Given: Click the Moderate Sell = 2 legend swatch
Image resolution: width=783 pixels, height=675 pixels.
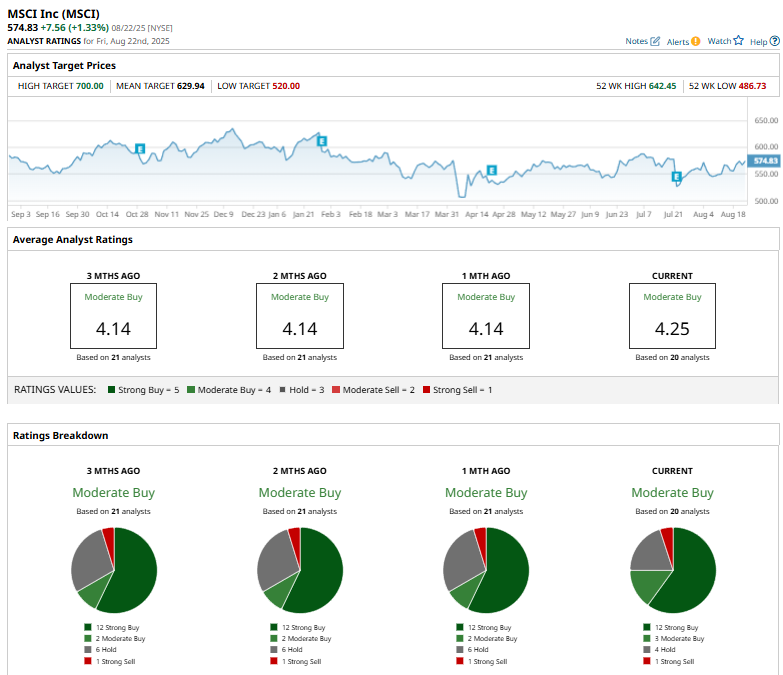Looking at the screenshot, I should [336, 390].
